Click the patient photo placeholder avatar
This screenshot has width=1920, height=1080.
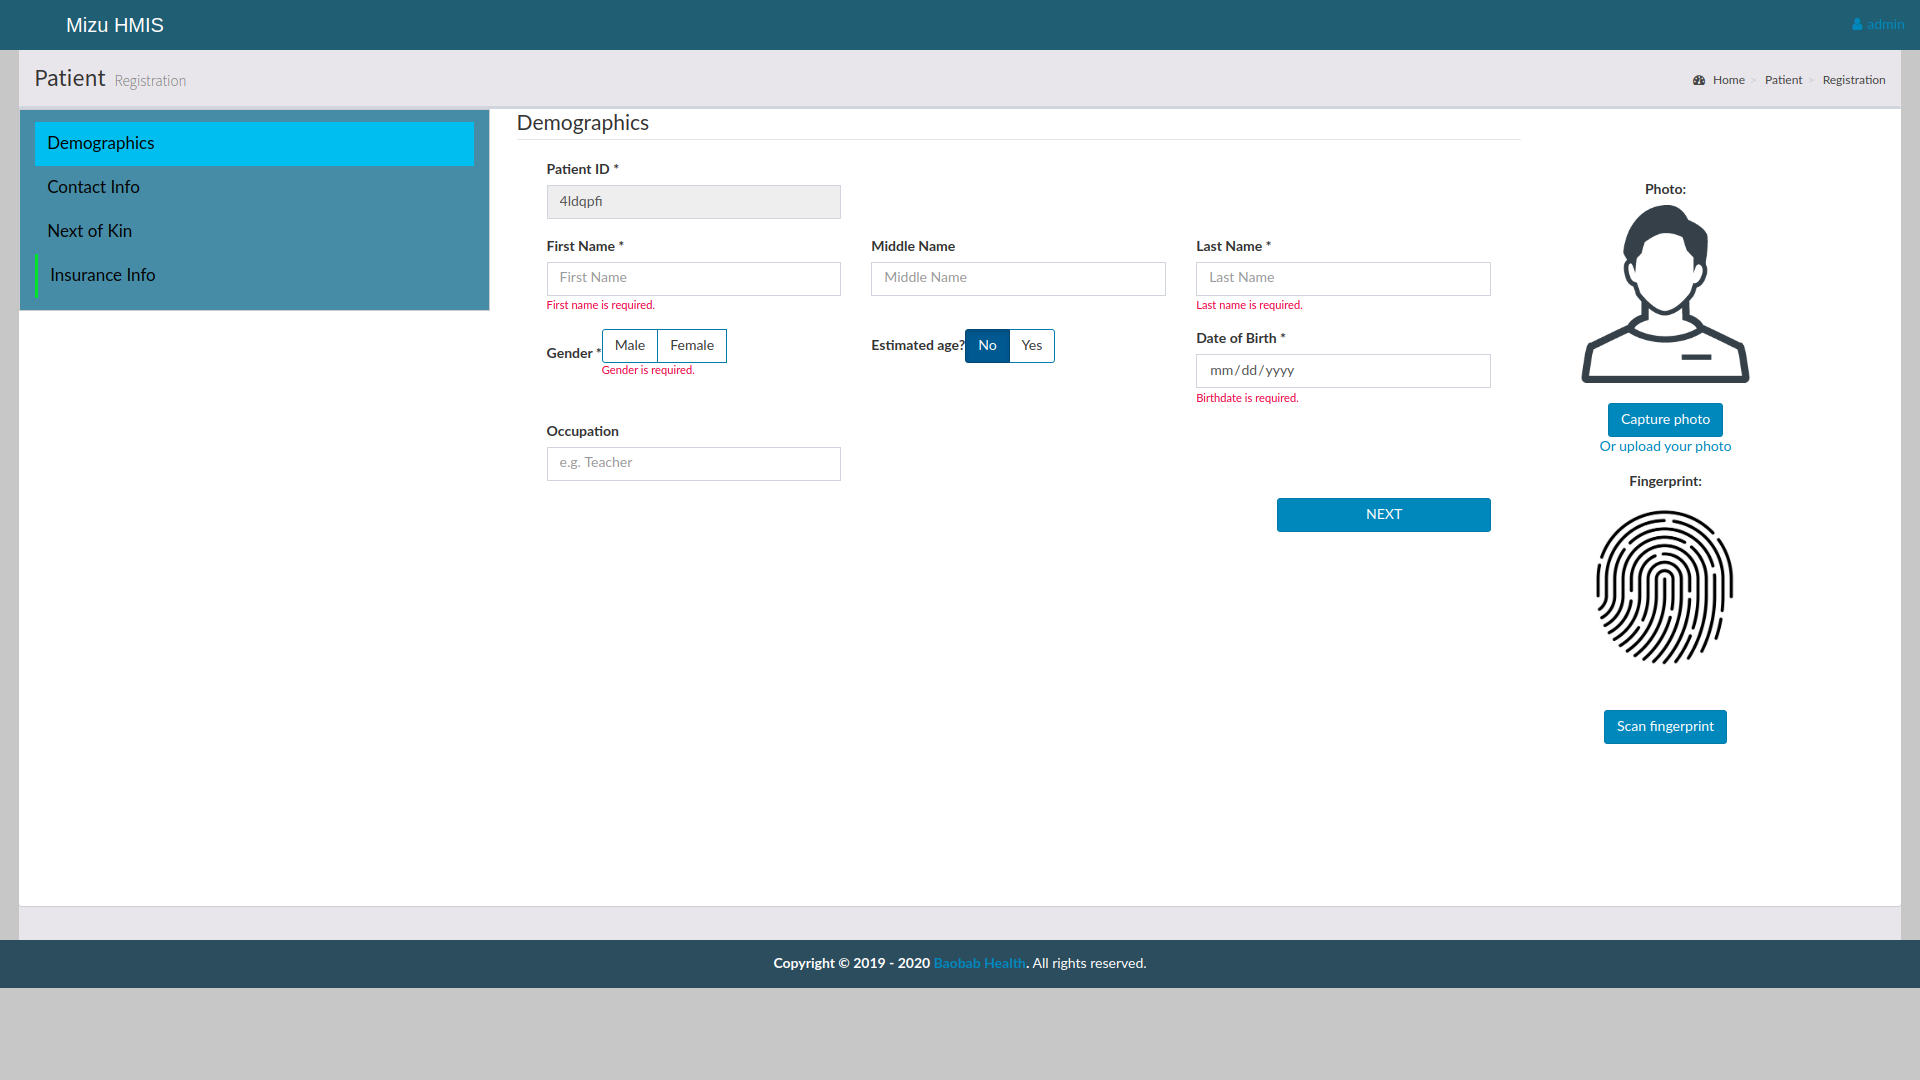click(x=1665, y=293)
